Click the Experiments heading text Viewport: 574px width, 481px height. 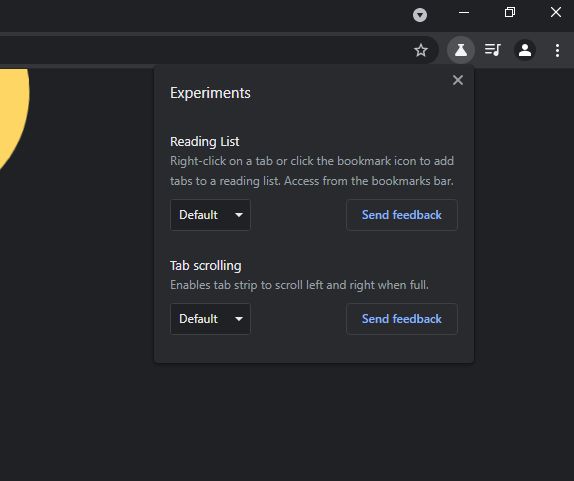click(x=210, y=93)
